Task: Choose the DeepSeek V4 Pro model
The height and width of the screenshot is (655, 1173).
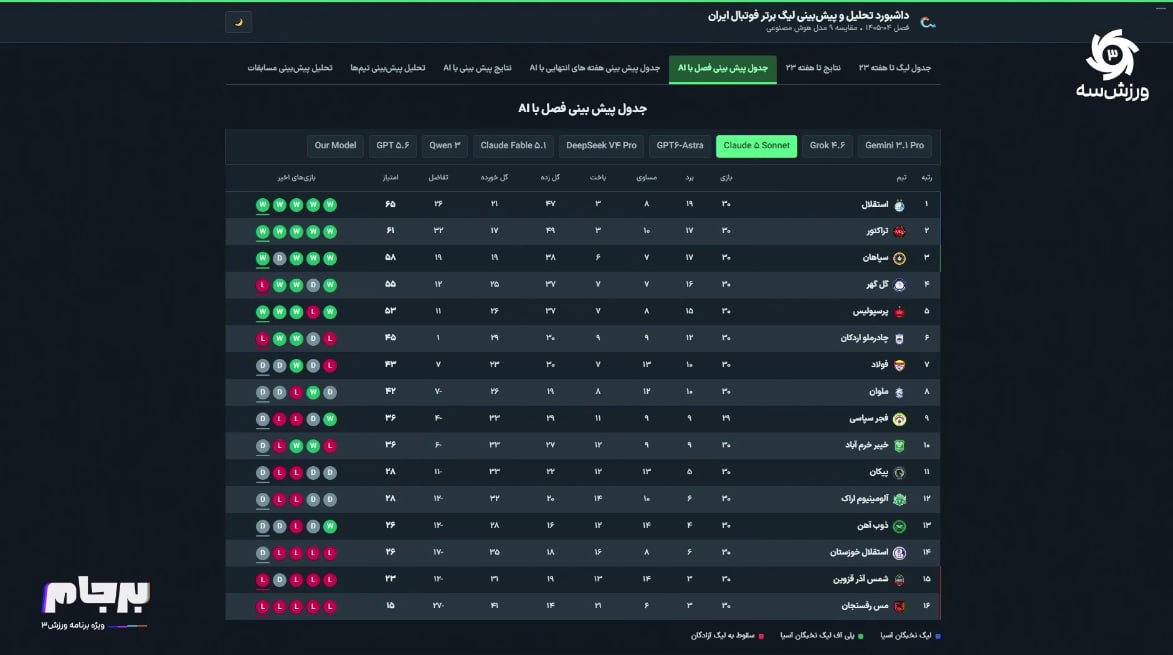Action: pos(601,146)
